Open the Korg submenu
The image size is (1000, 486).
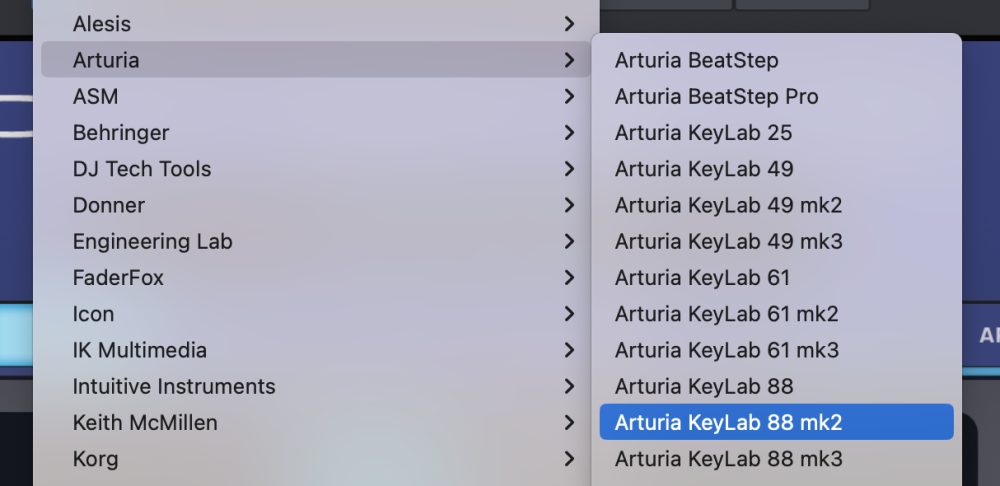(96, 459)
